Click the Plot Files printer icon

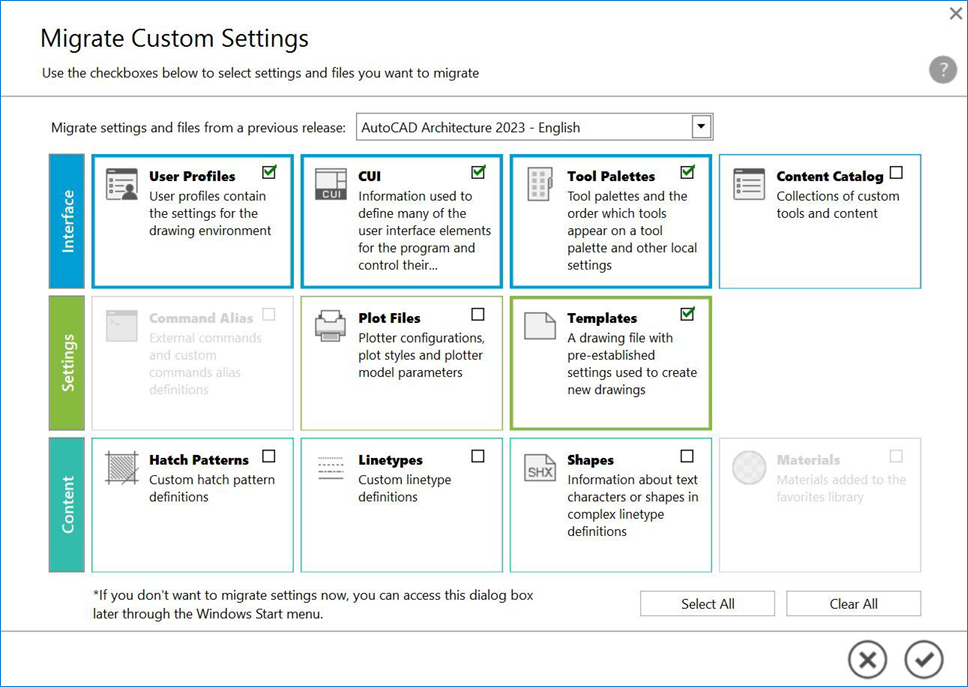[330, 326]
